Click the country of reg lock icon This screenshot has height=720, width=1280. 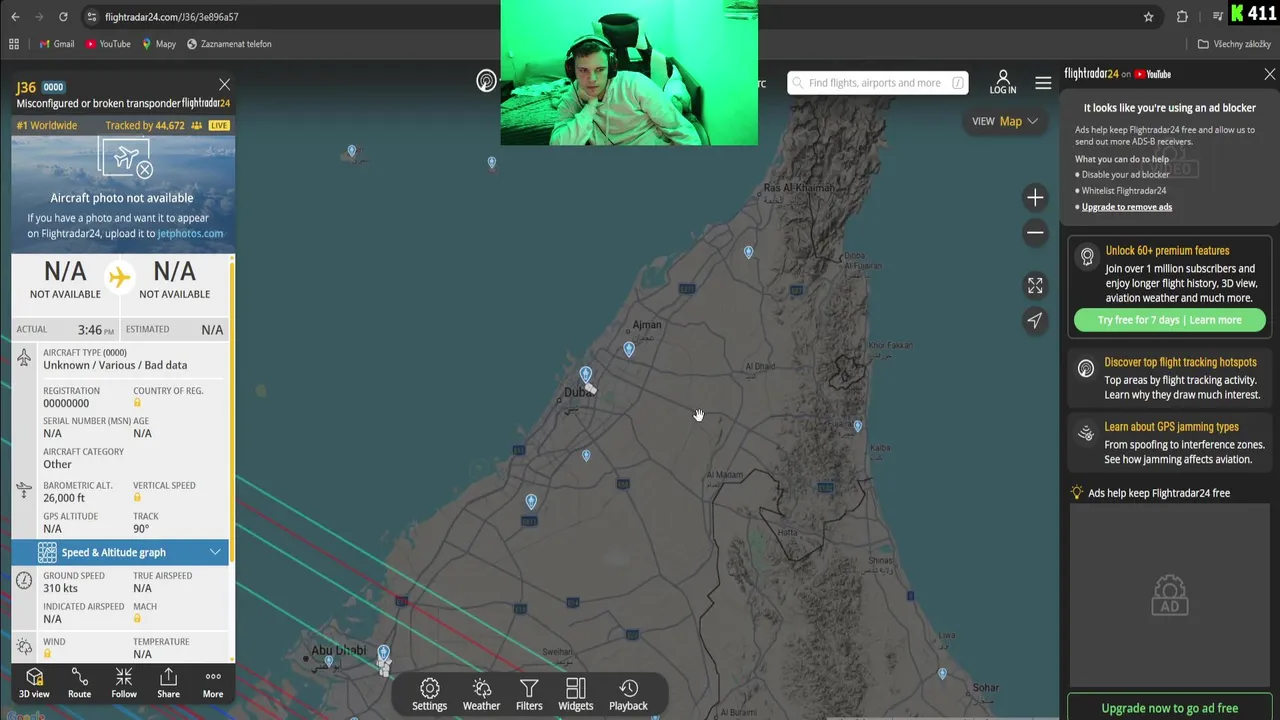coord(137,403)
